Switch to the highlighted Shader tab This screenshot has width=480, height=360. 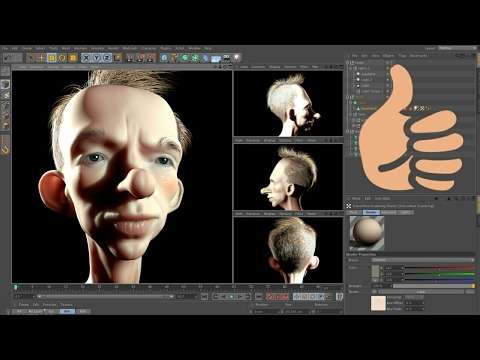pyautogui.click(x=371, y=212)
